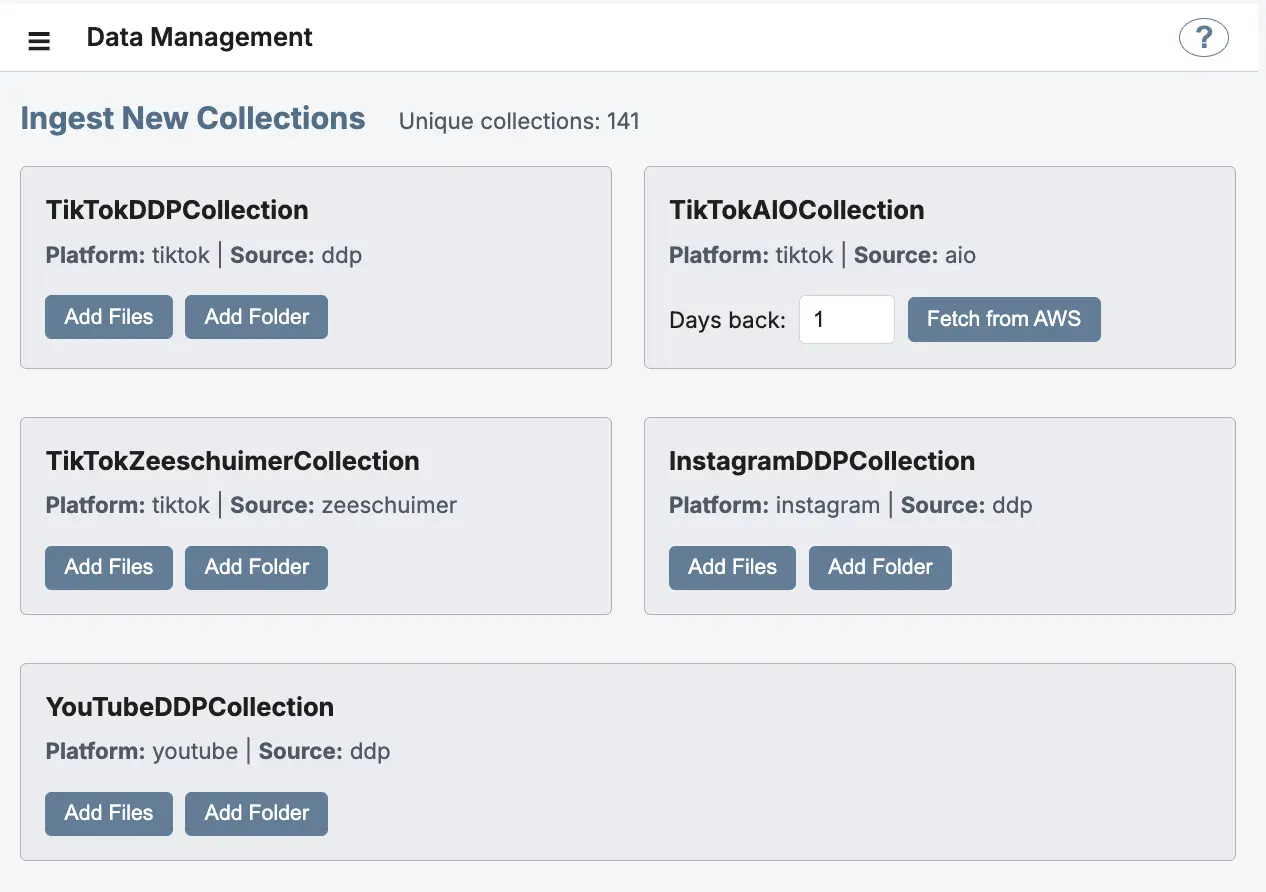Viewport: 1266px width, 892px height.
Task: Select the YouTubeDDPCollection card title
Action: [190, 707]
